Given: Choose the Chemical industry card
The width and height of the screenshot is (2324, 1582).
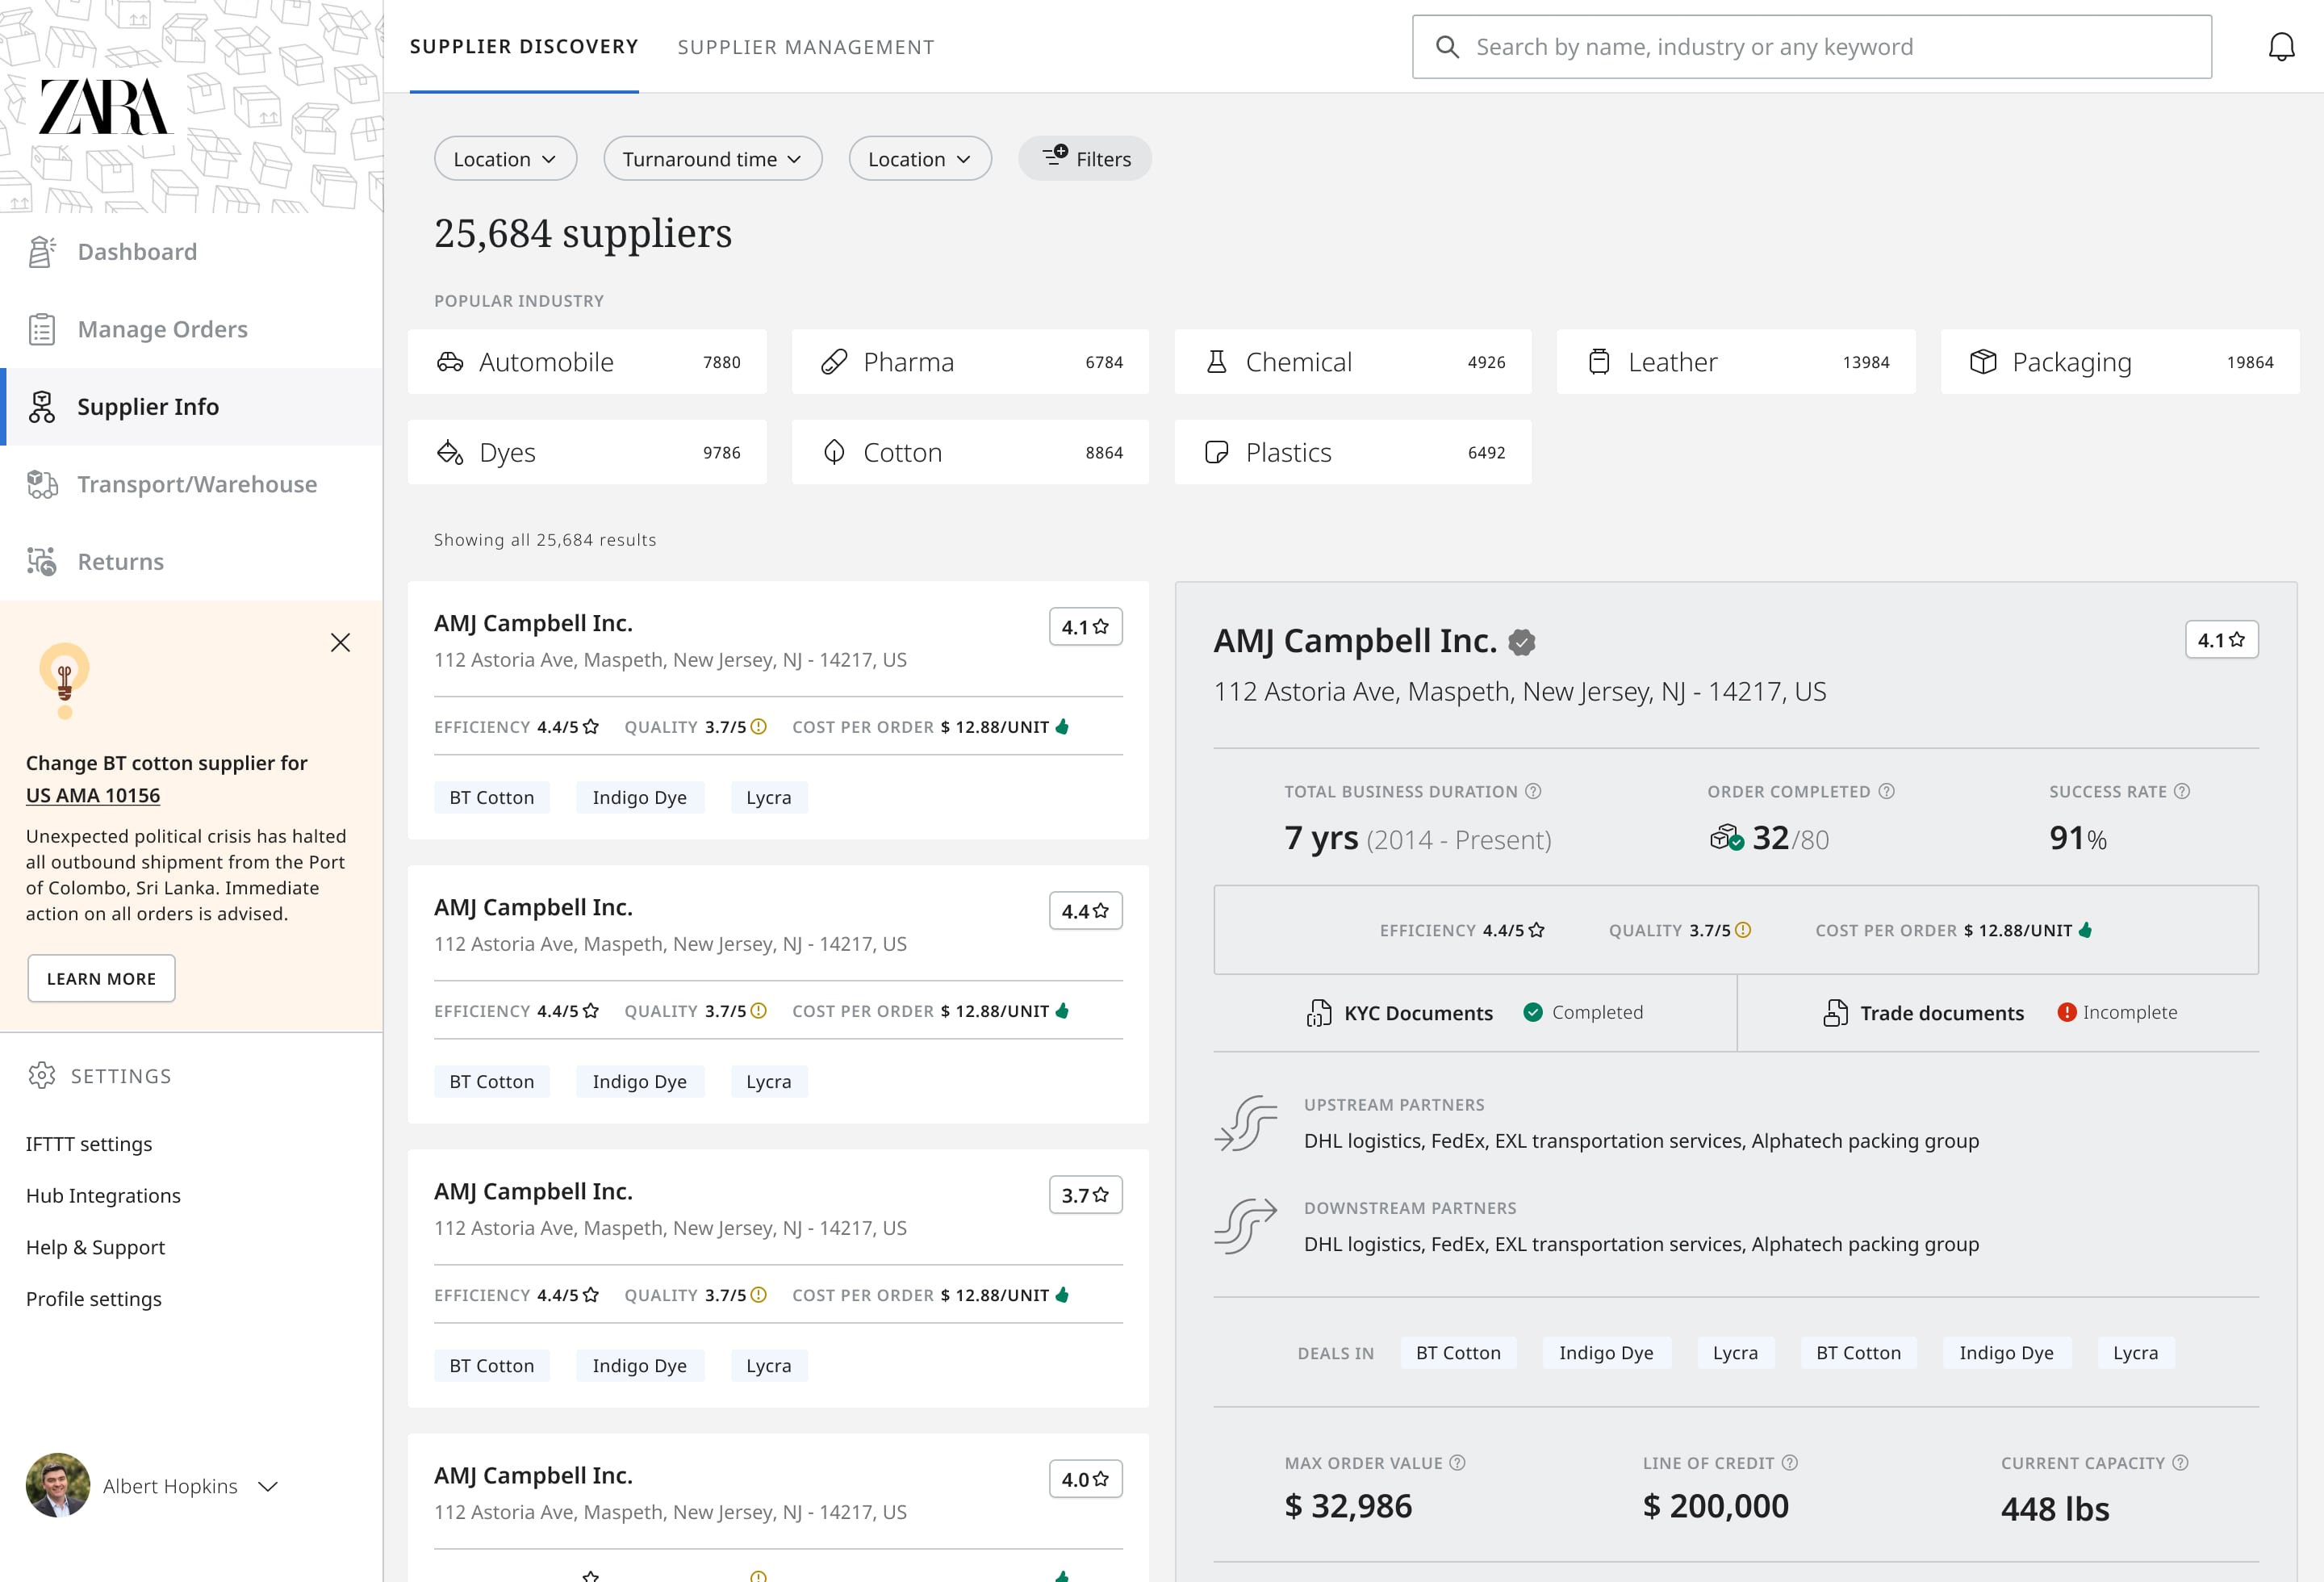Looking at the screenshot, I should (x=1352, y=362).
